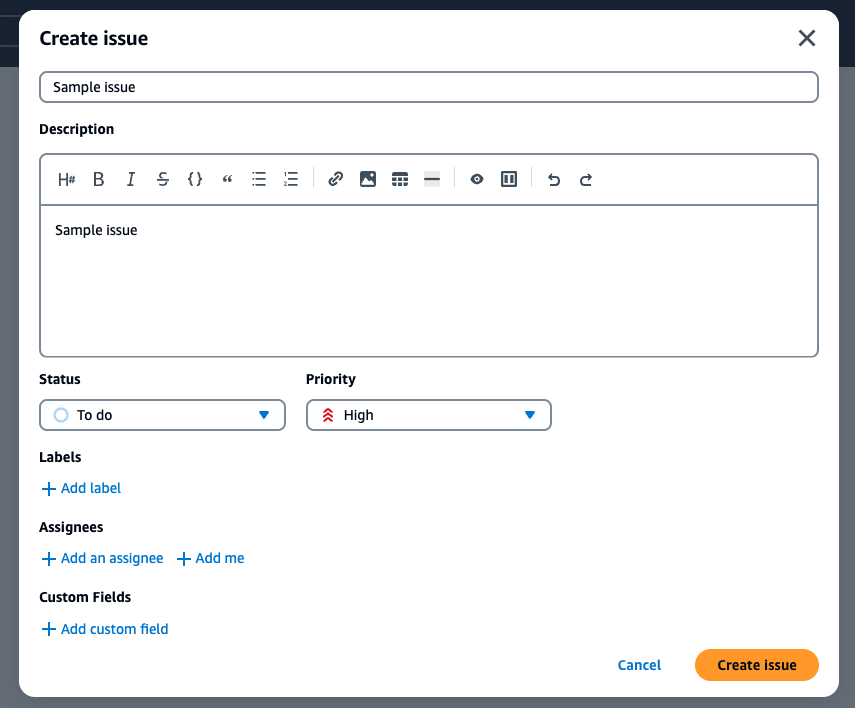This screenshot has height=708, width=855.
Task: Apply strikethrough formatting
Action: (x=163, y=179)
